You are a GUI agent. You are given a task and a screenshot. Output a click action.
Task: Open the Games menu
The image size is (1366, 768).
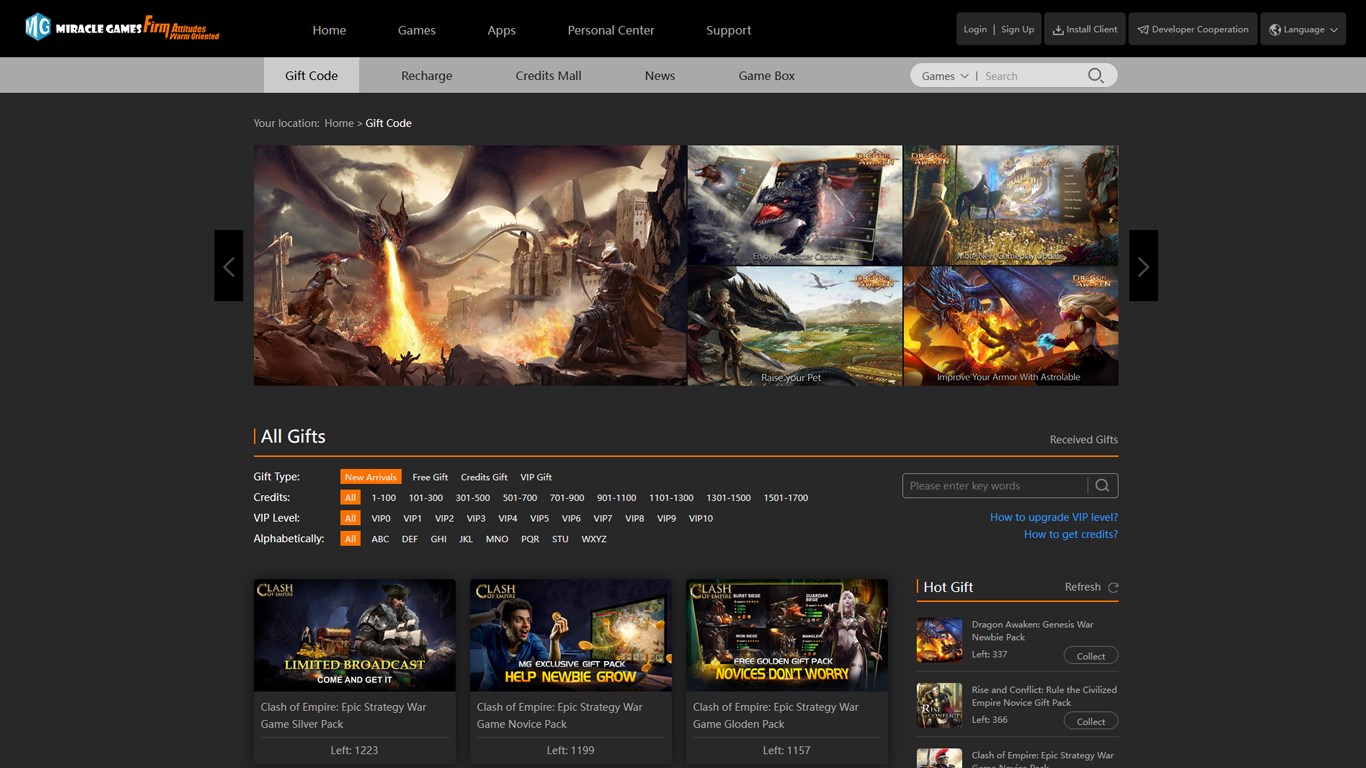tap(417, 30)
